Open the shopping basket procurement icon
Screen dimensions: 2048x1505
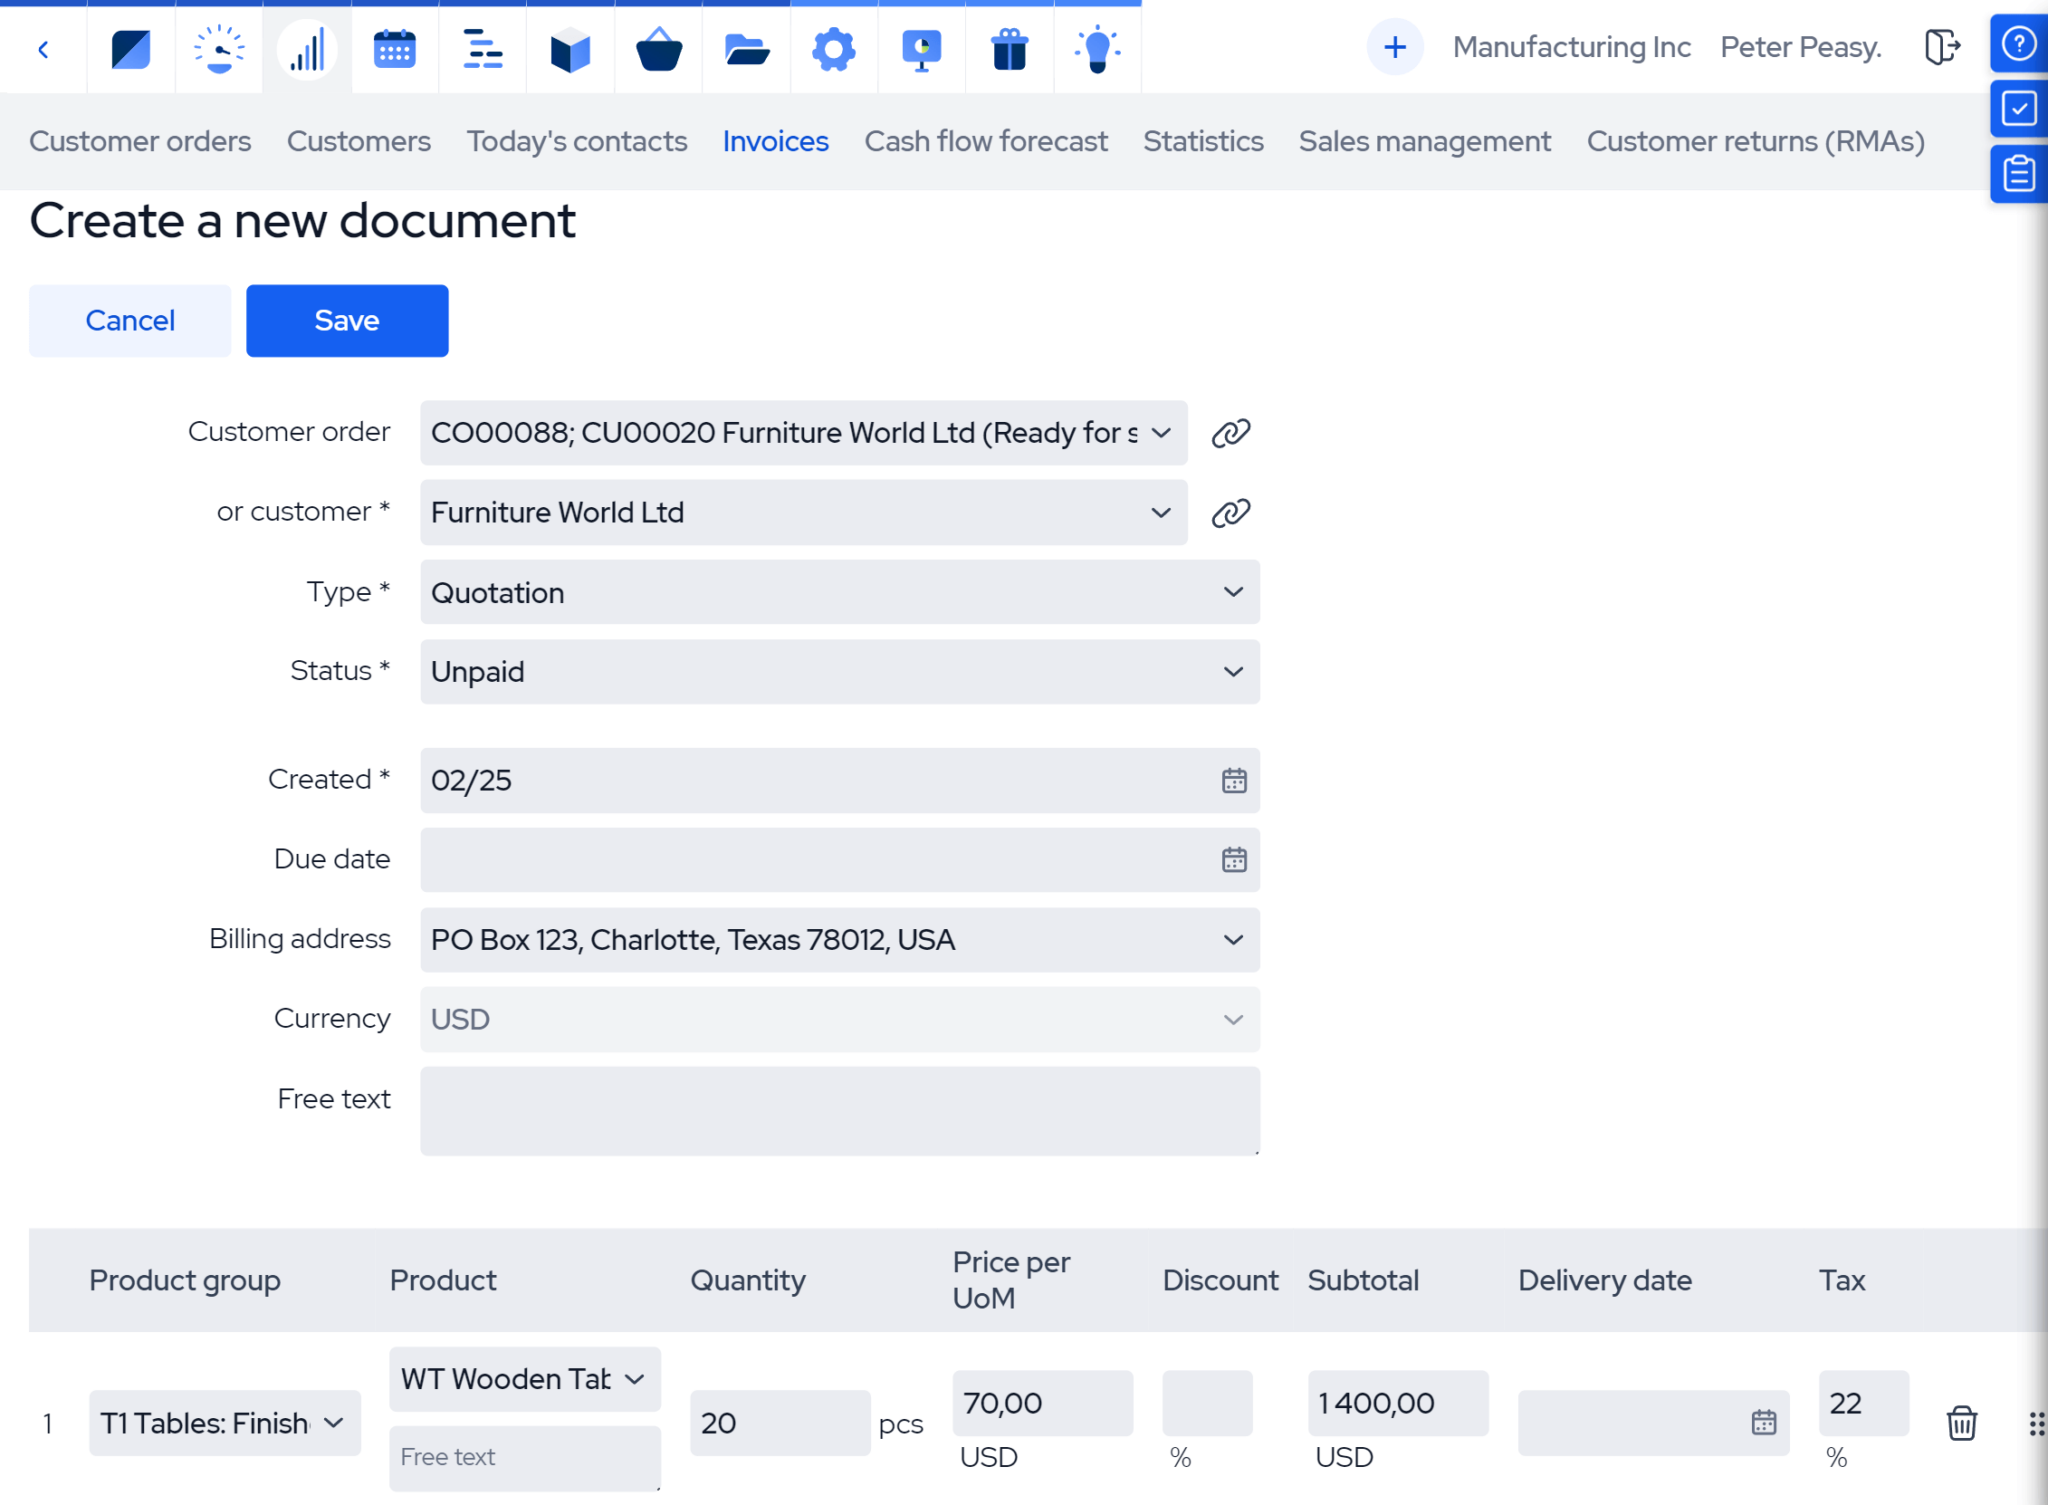point(658,49)
